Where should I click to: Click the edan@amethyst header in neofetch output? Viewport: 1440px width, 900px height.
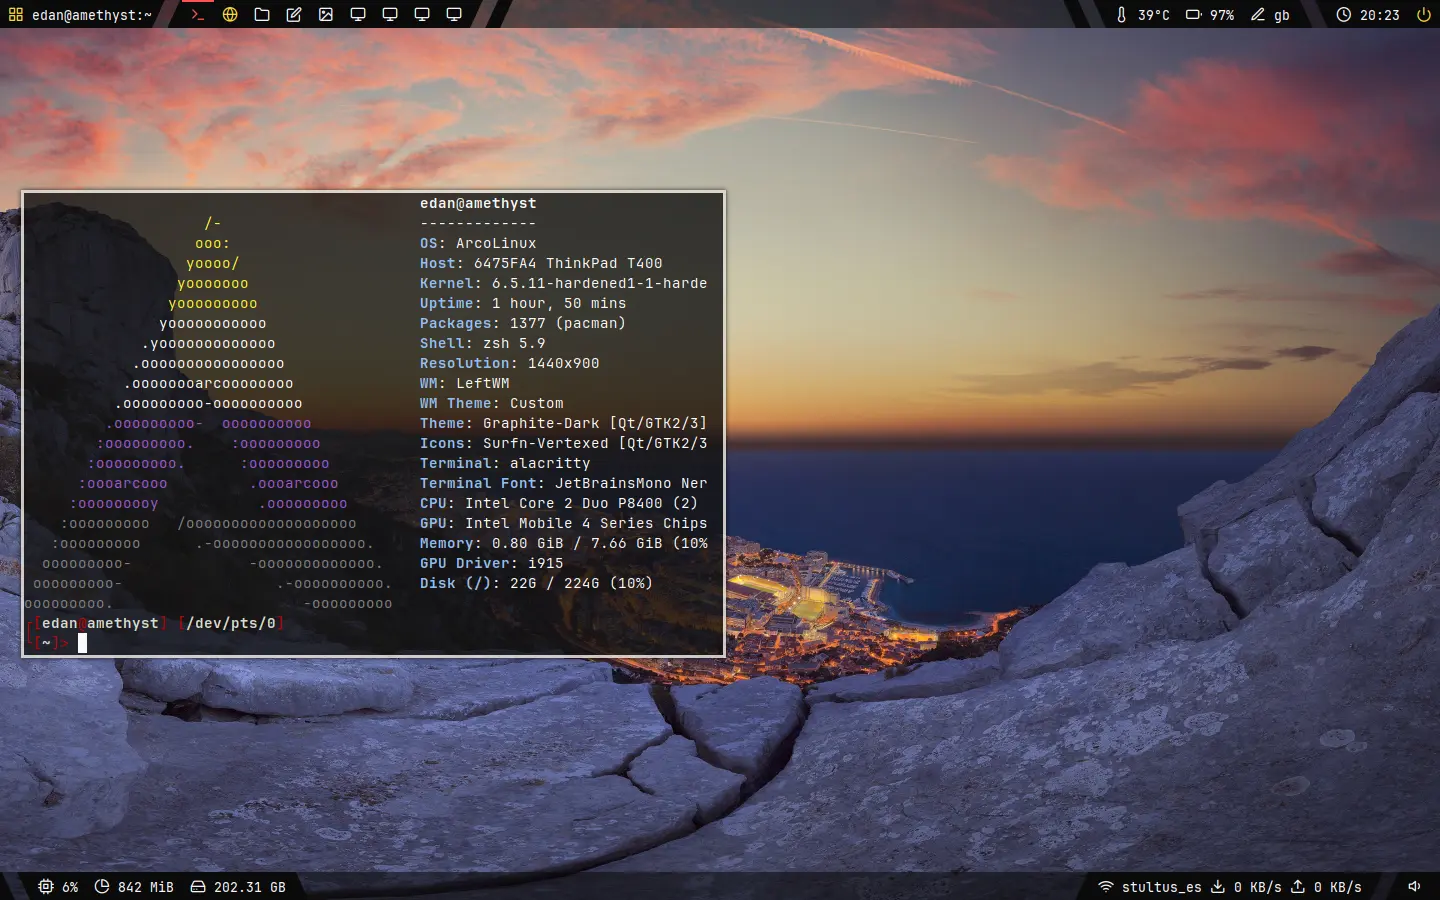click(x=478, y=203)
